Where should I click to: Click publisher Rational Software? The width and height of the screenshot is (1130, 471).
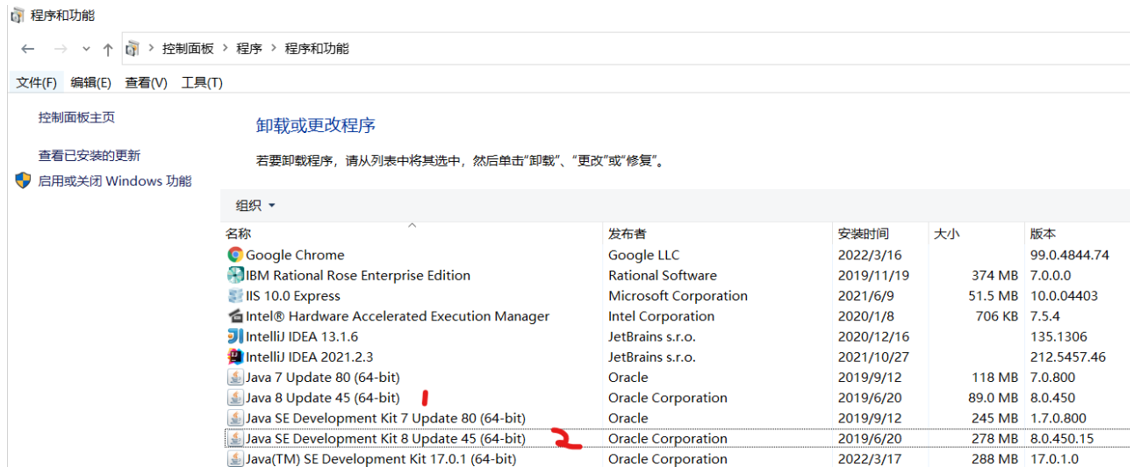662,275
